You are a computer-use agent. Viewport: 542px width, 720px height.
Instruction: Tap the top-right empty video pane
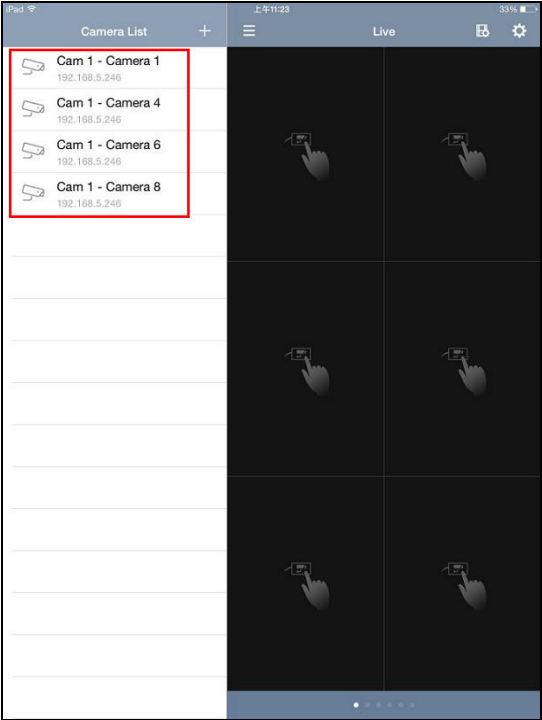coord(462,154)
